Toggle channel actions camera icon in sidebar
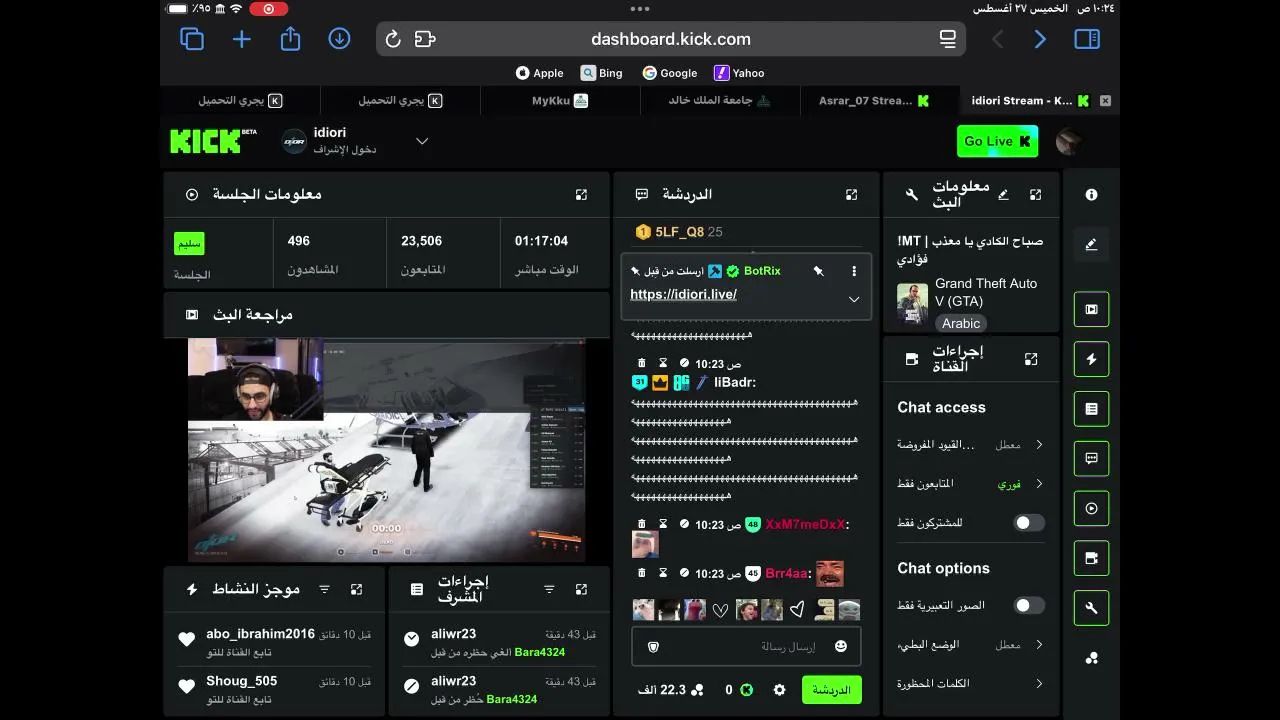 [x=1091, y=558]
